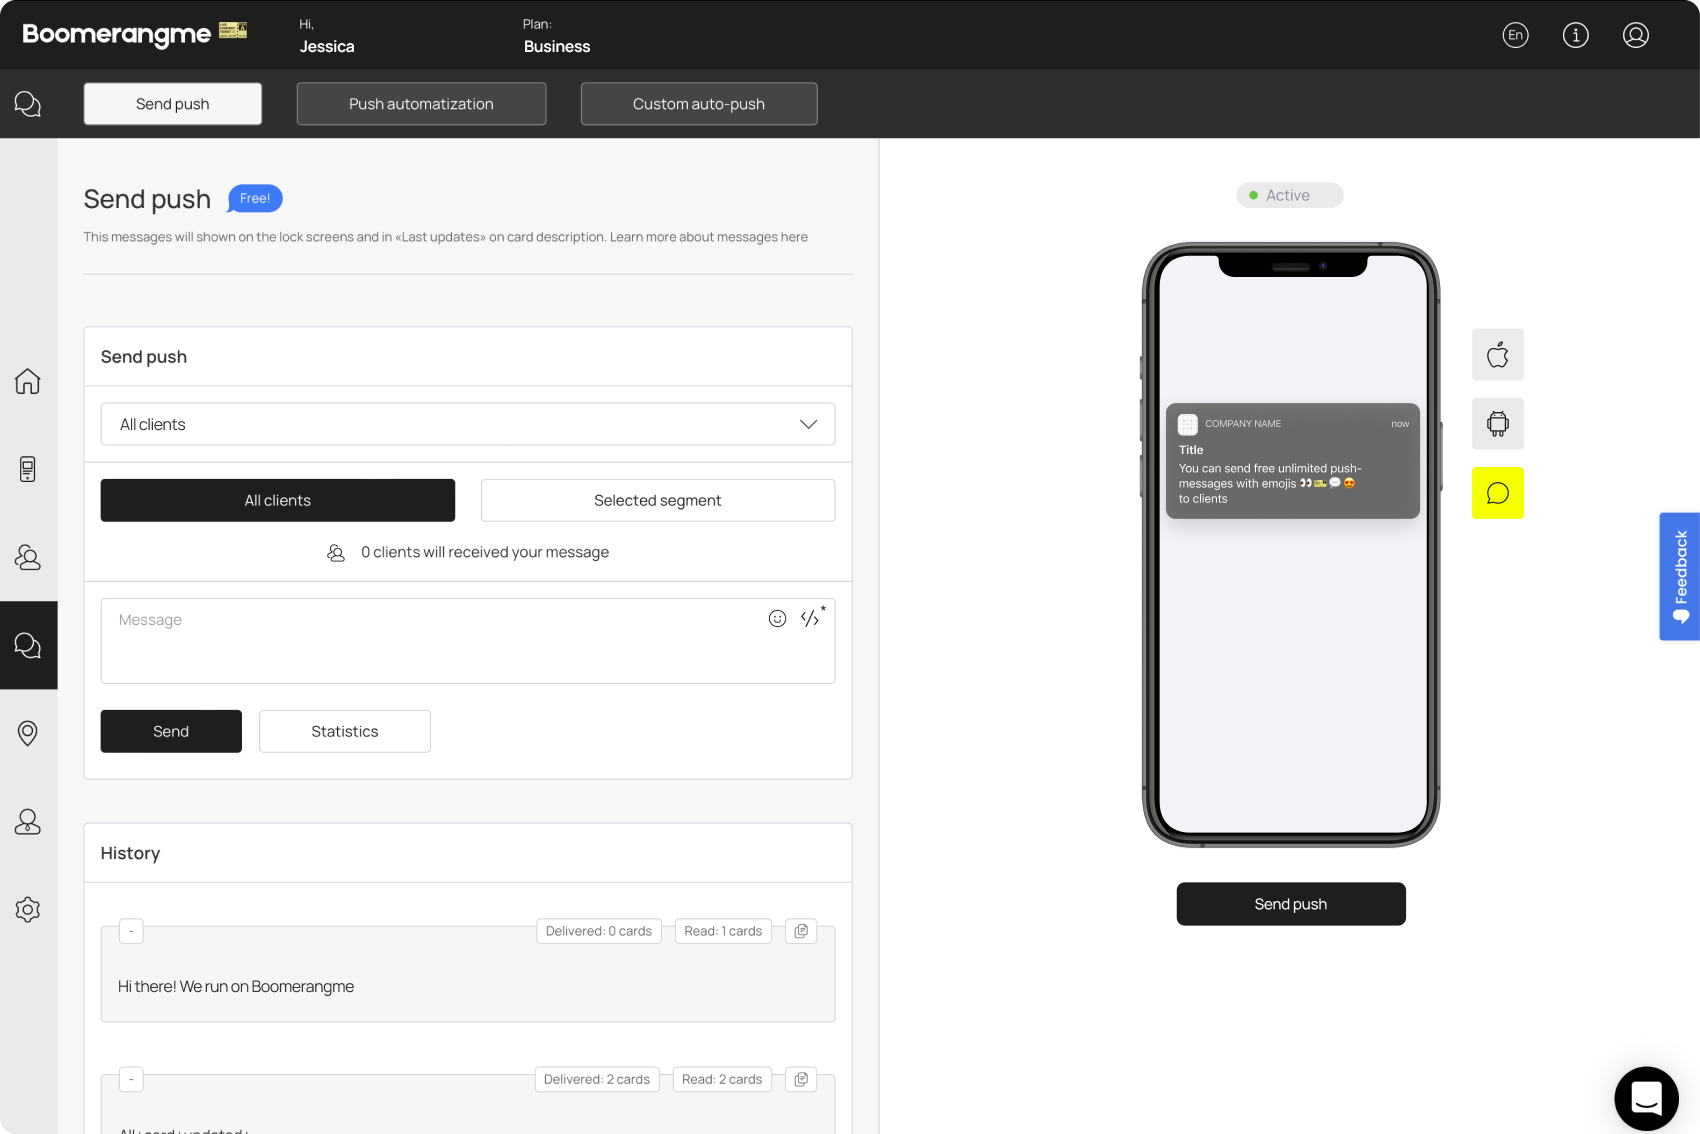Open the emoji picker in the message box

pyautogui.click(x=778, y=619)
